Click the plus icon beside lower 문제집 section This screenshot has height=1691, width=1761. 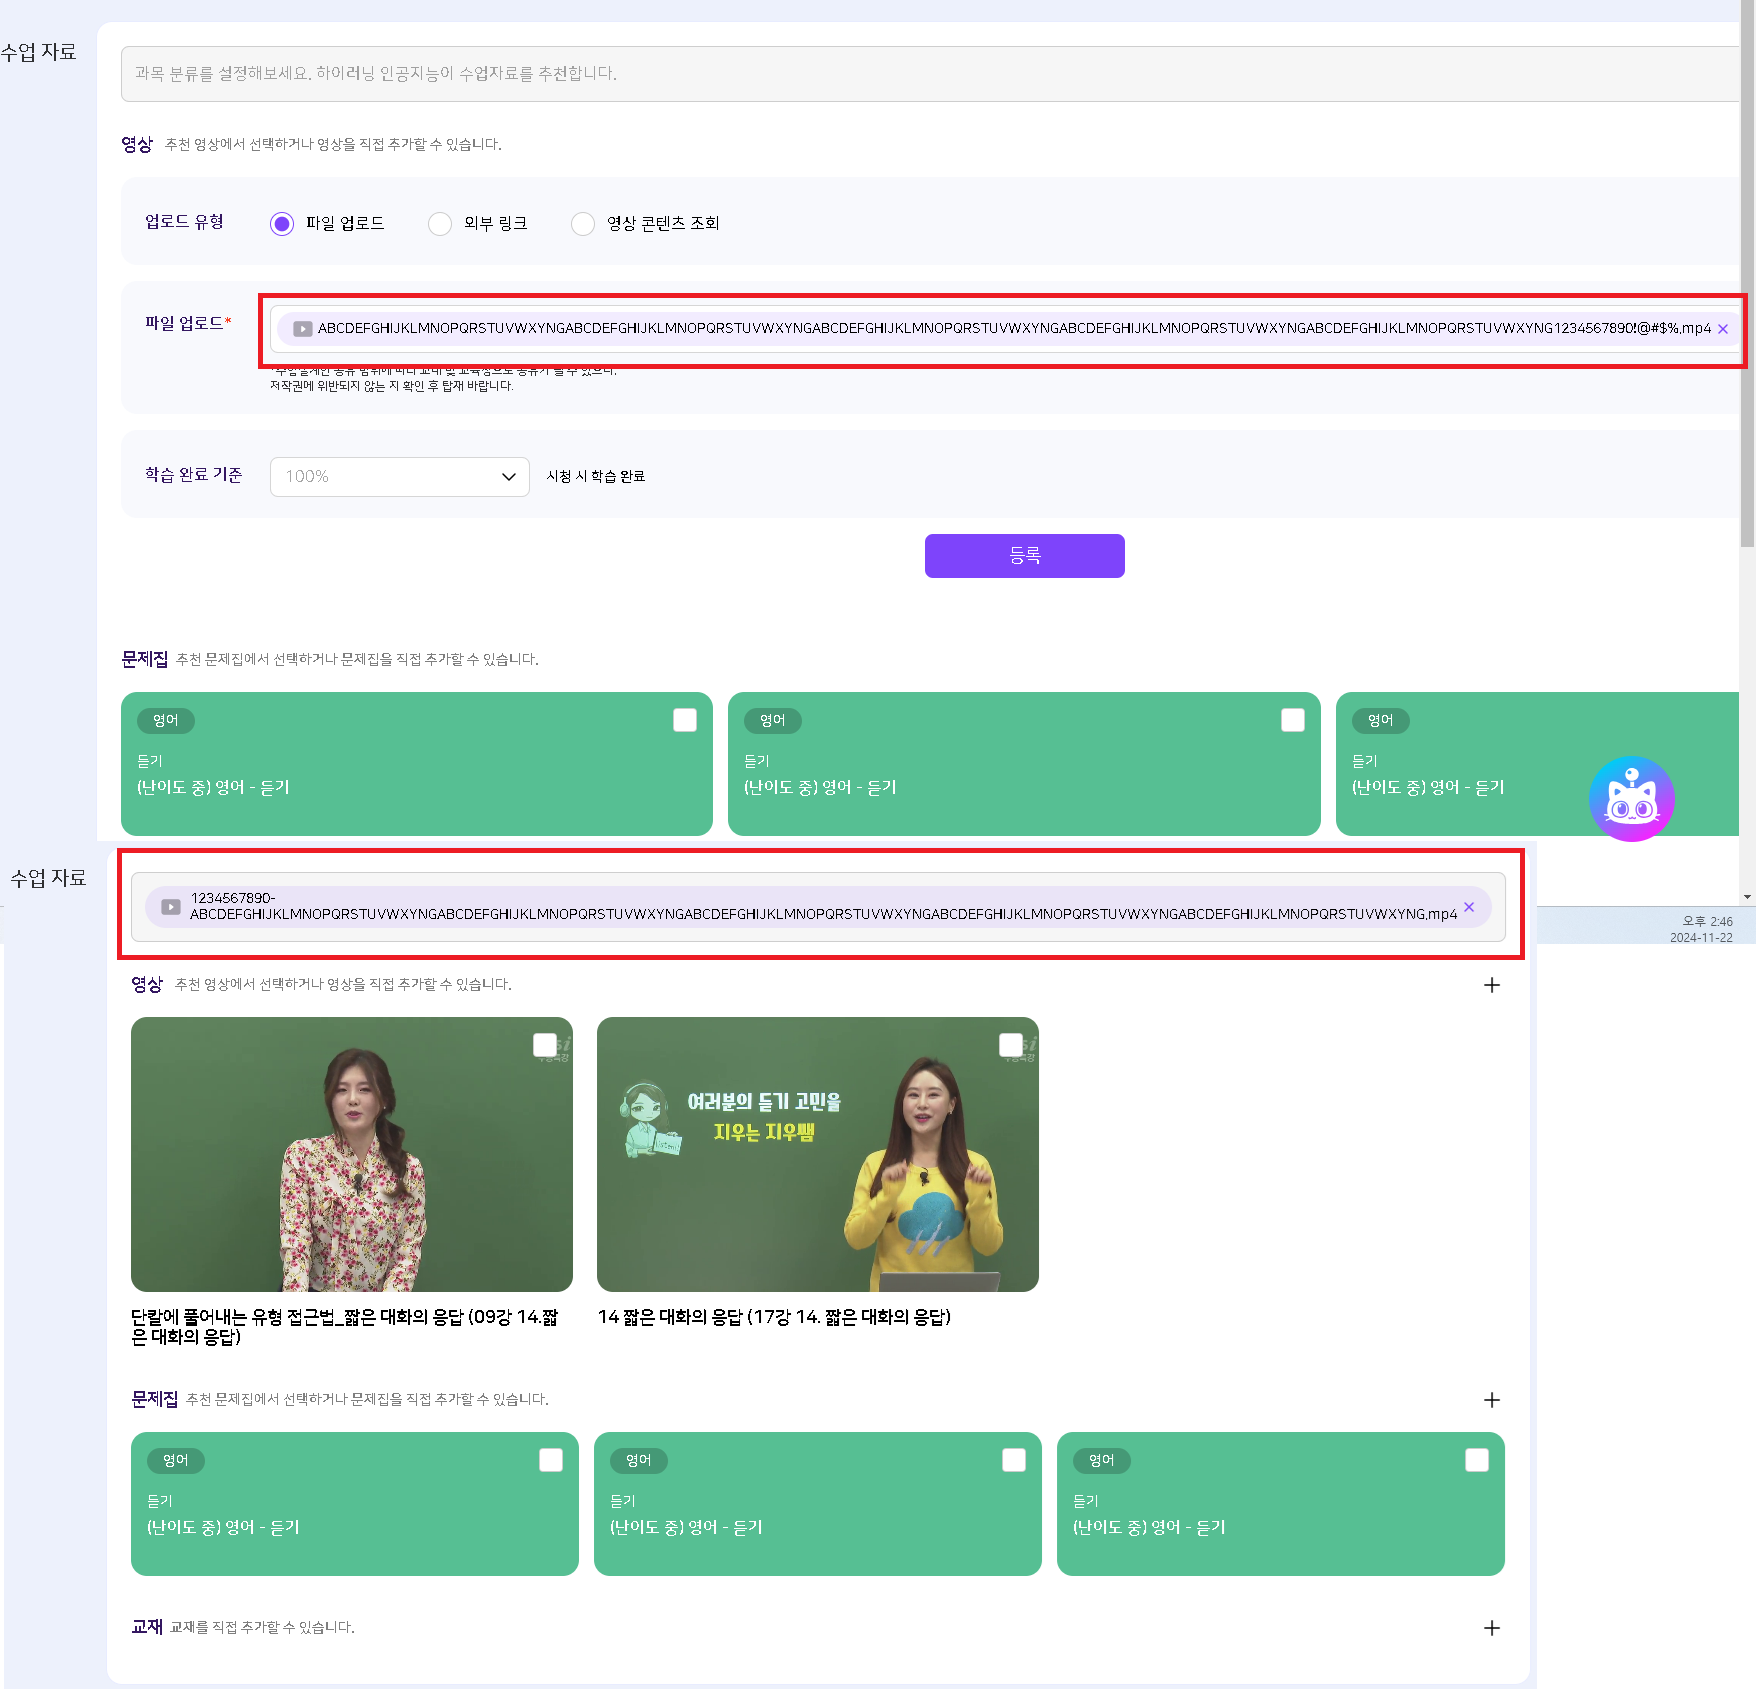pyautogui.click(x=1491, y=1400)
